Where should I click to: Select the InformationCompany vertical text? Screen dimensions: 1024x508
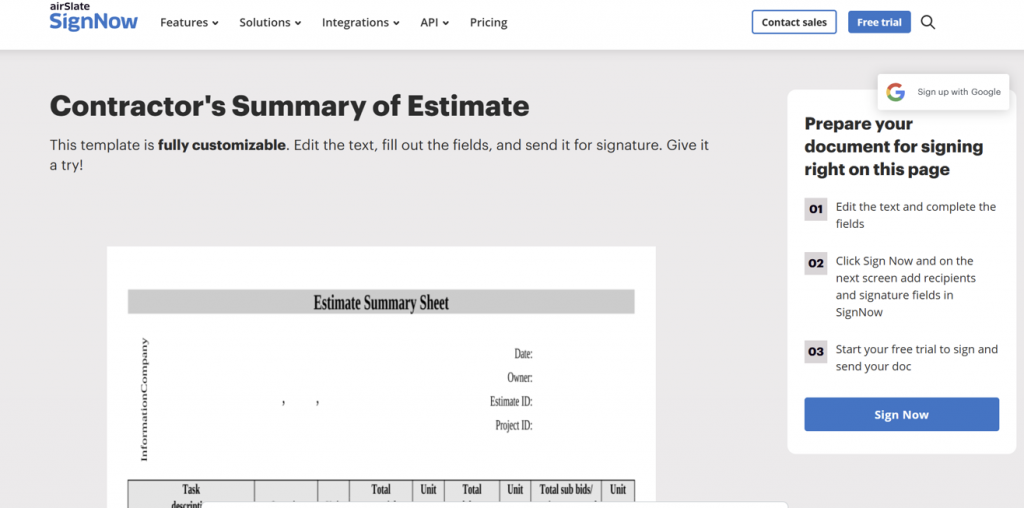point(144,400)
